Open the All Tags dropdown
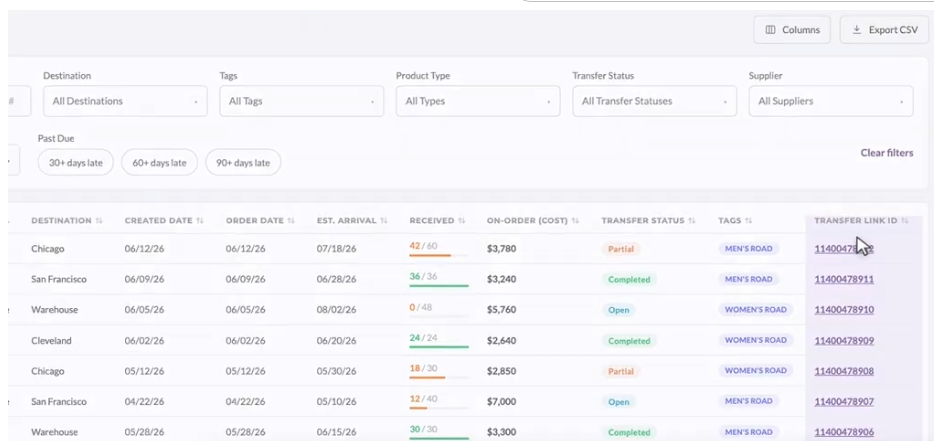 pos(301,101)
